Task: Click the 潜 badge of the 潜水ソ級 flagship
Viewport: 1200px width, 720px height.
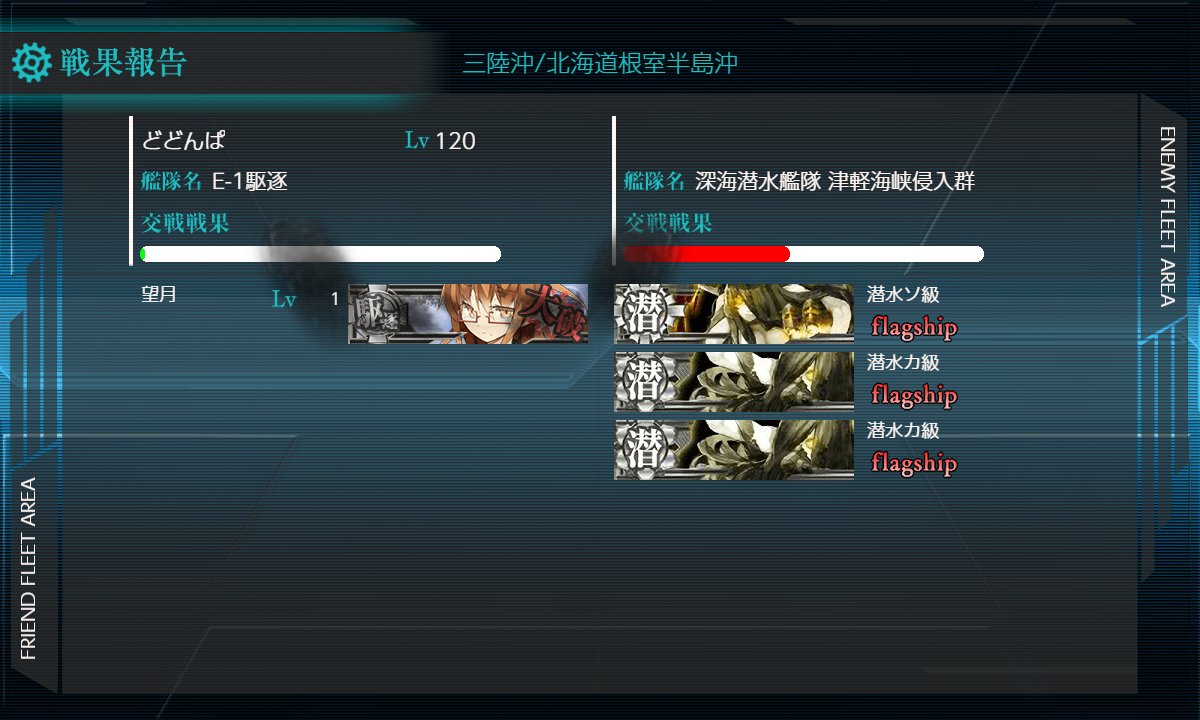Action: point(643,313)
